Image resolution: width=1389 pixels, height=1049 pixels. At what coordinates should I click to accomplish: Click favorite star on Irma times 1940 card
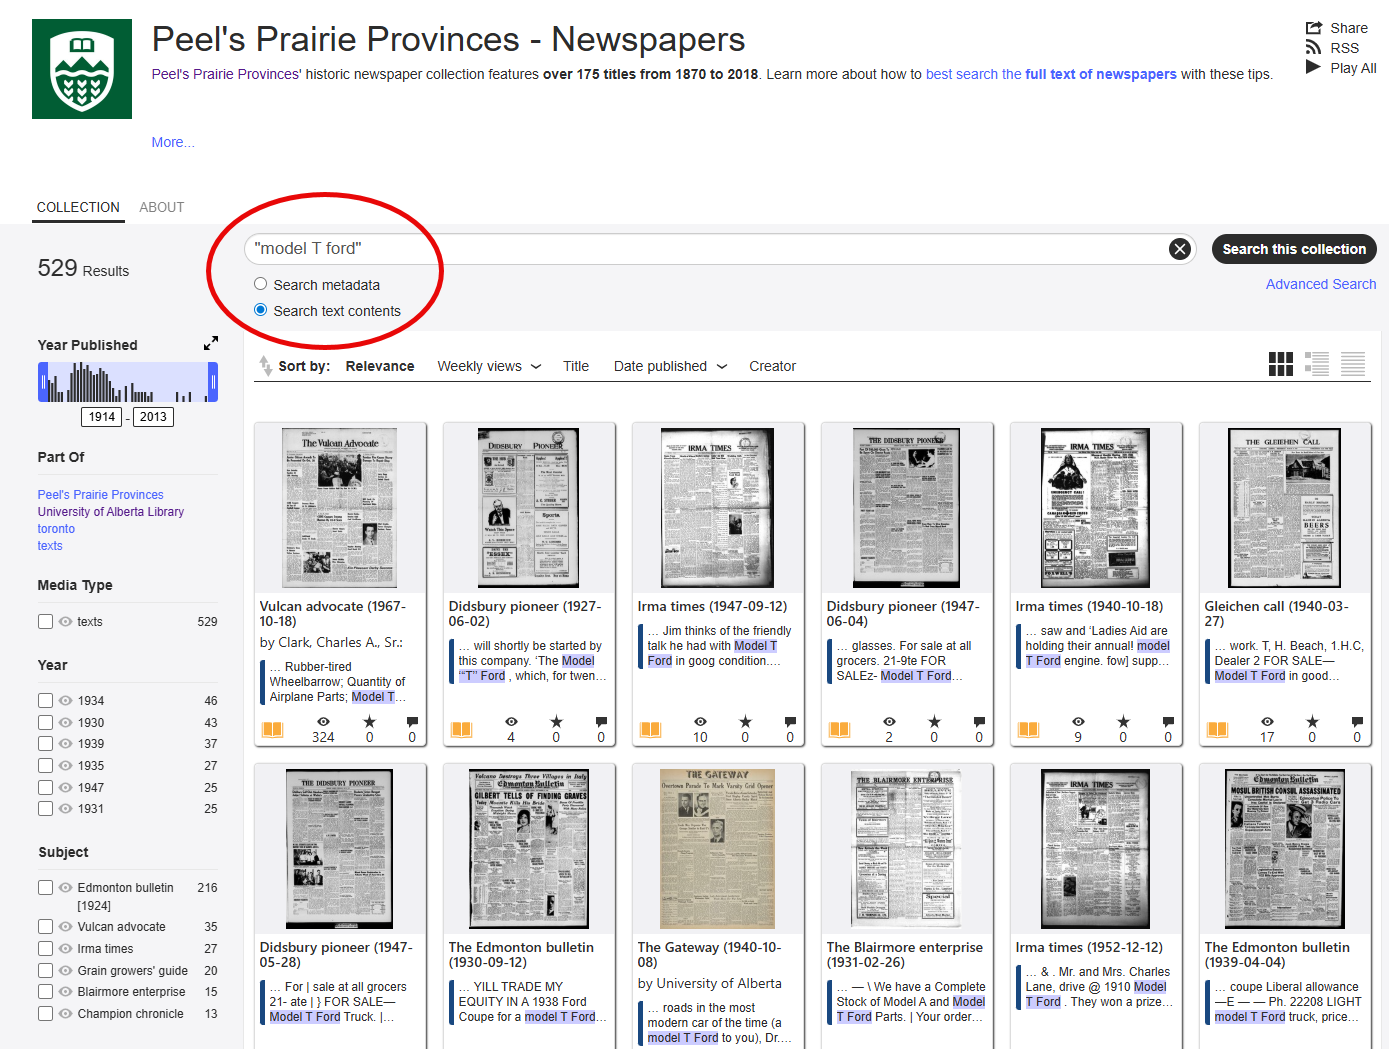coord(1123,721)
